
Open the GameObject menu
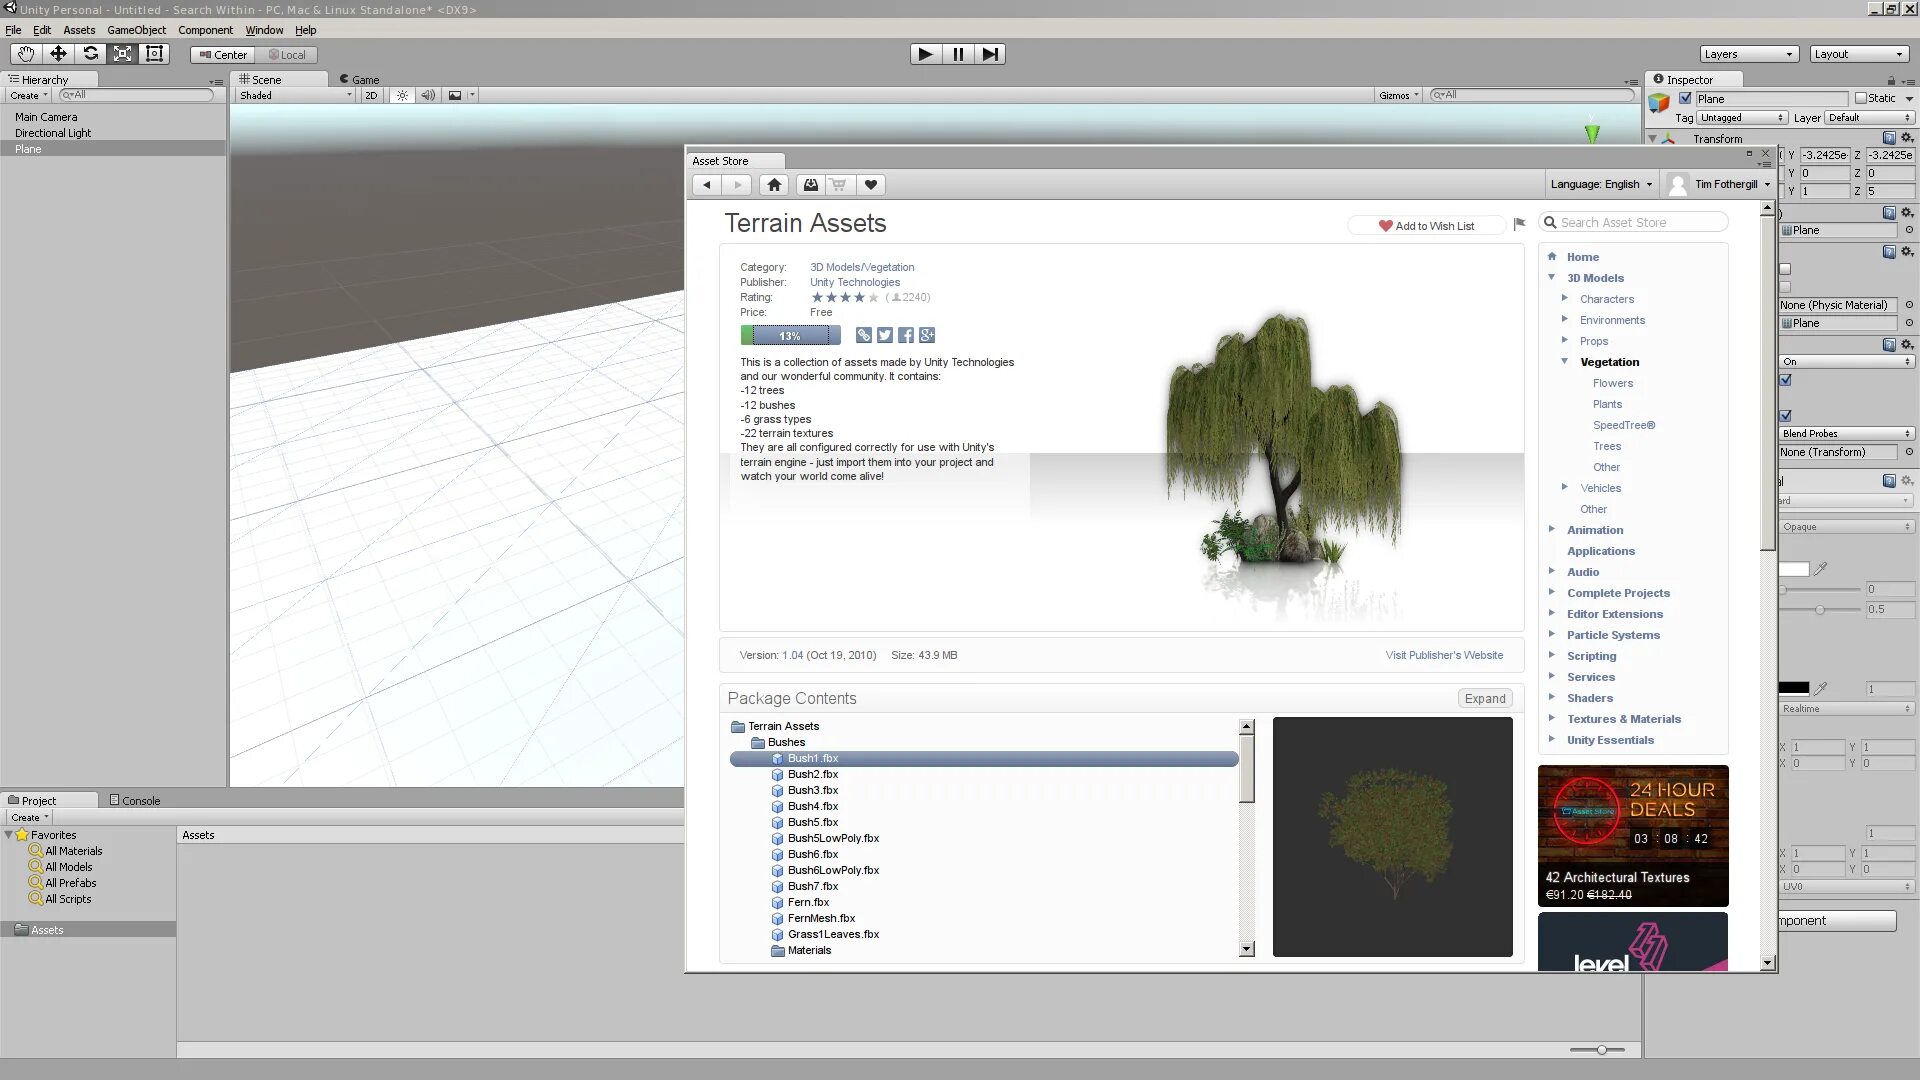click(136, 30)
